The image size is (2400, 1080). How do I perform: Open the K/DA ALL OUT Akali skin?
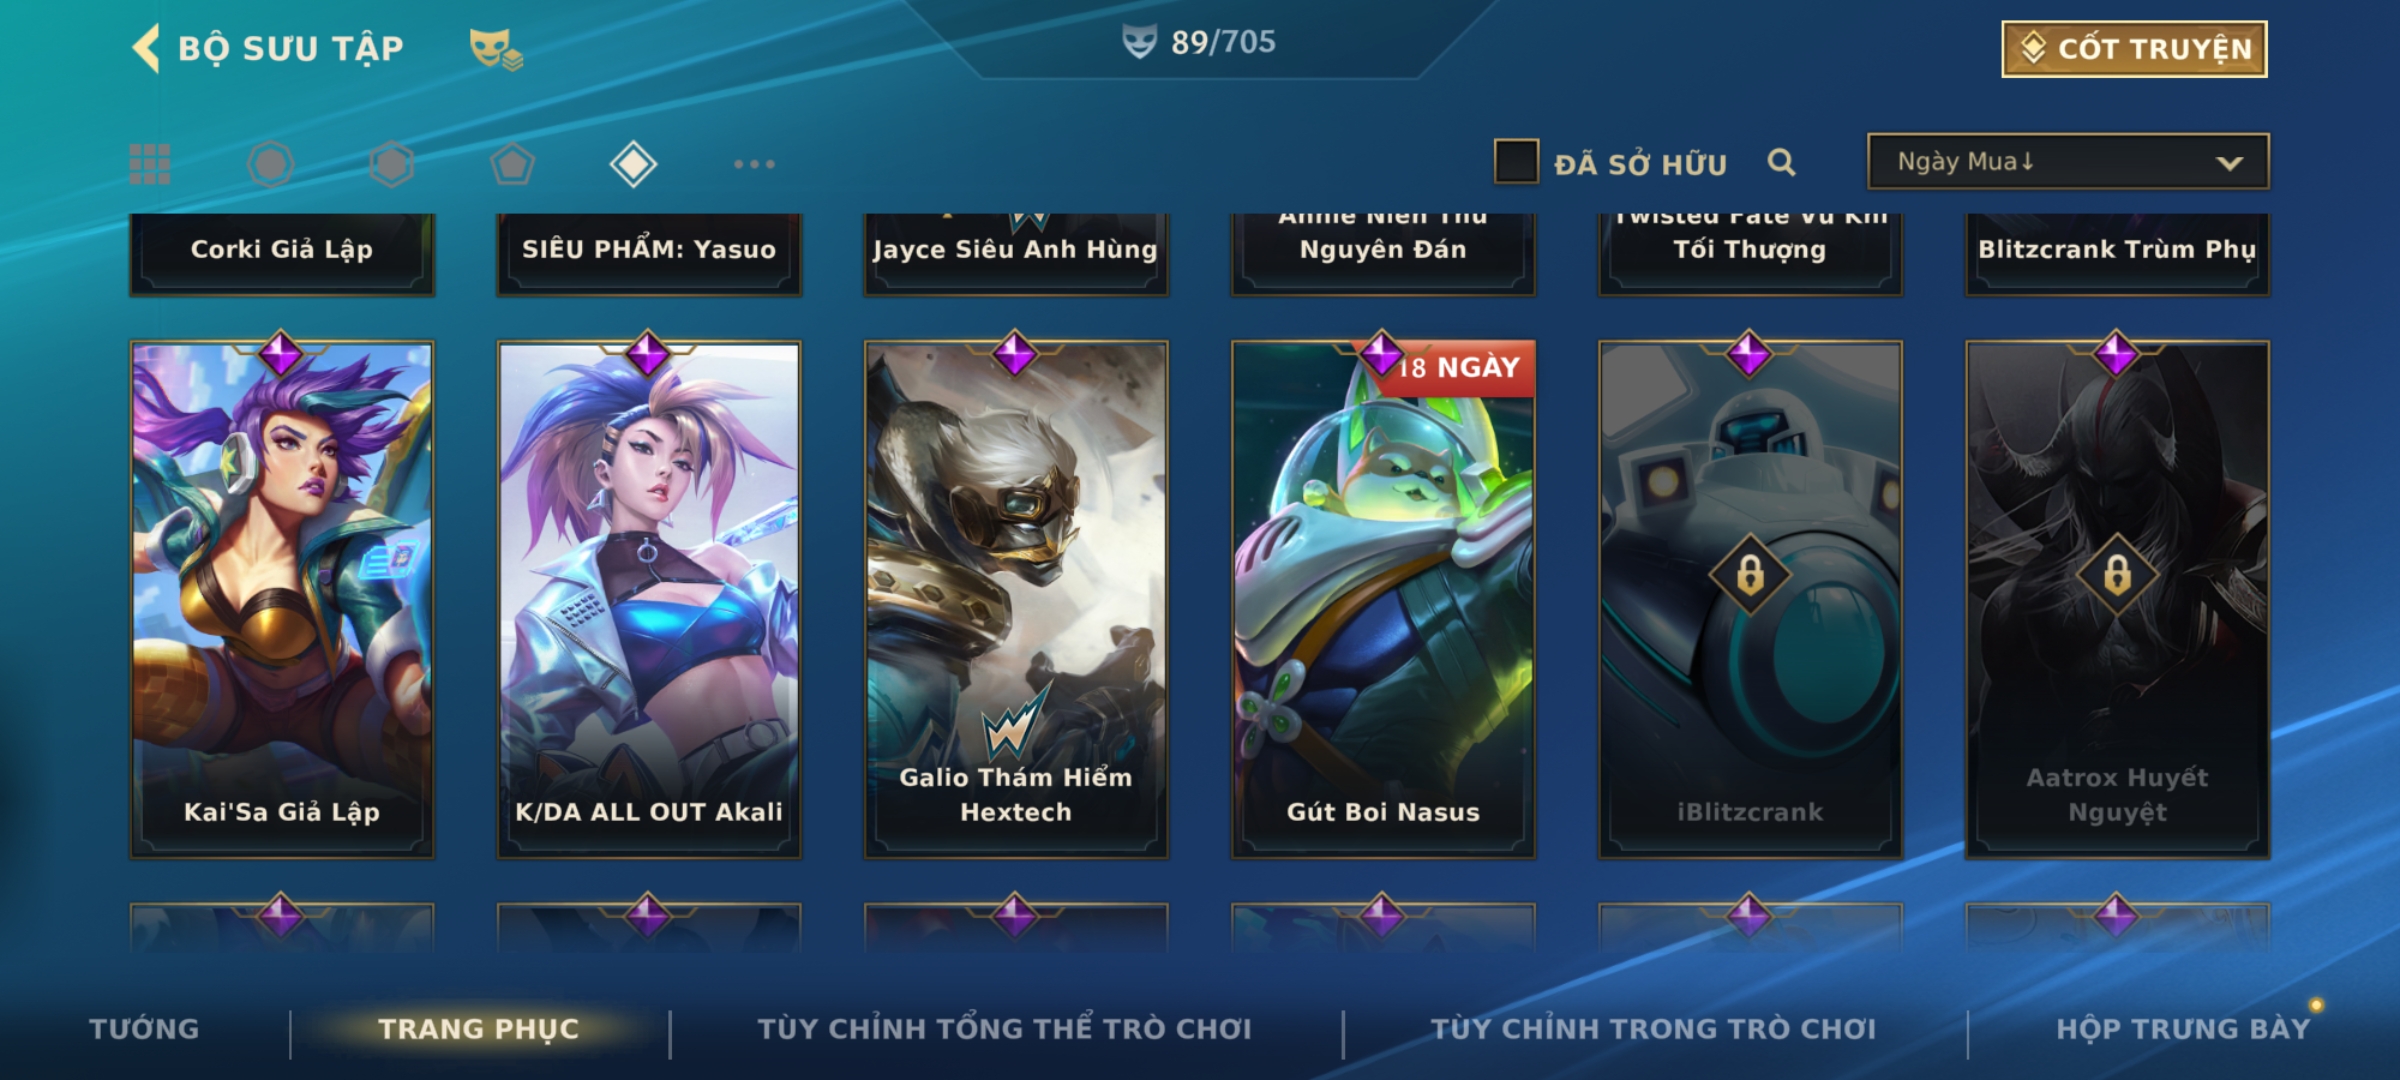coord(649,600)
